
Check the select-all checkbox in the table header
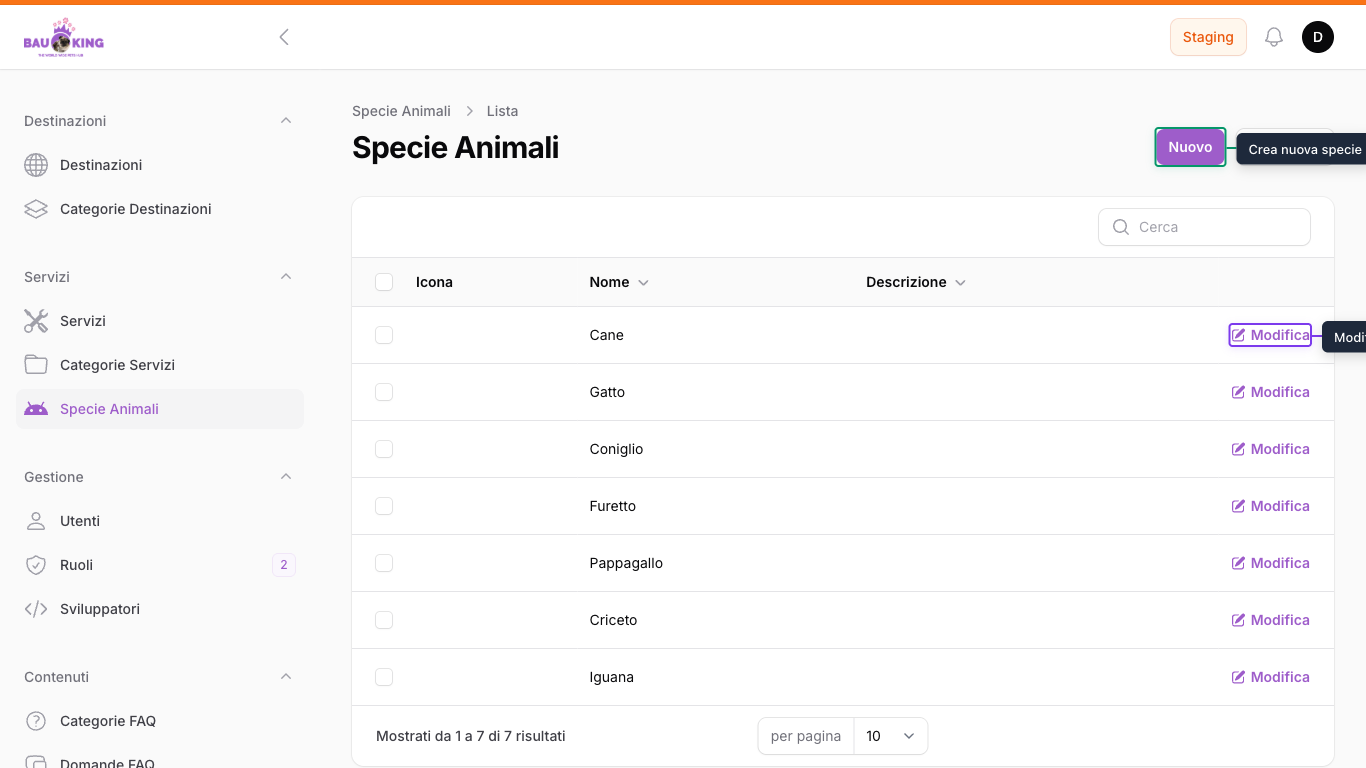(384, 282)
